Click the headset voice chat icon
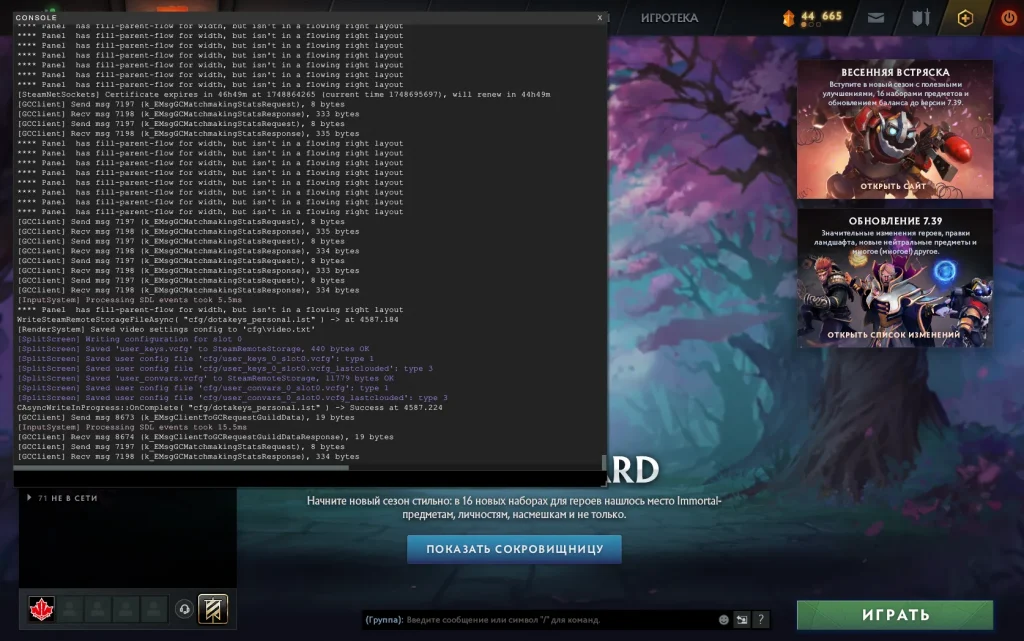Image resolution: width=1024 pixels, height=641 pixels. point(184,609)
